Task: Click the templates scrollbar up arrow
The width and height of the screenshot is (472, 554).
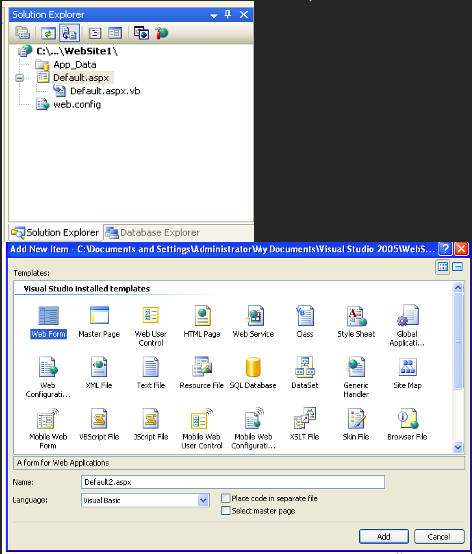Action: [x=458, y=288]
